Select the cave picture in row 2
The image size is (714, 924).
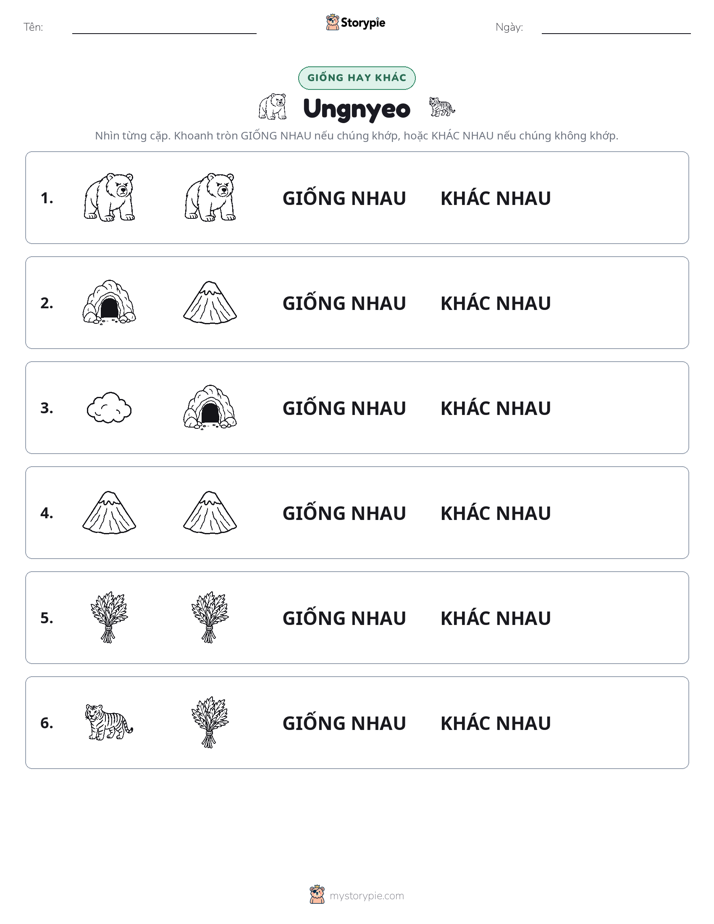pos(109,302)
